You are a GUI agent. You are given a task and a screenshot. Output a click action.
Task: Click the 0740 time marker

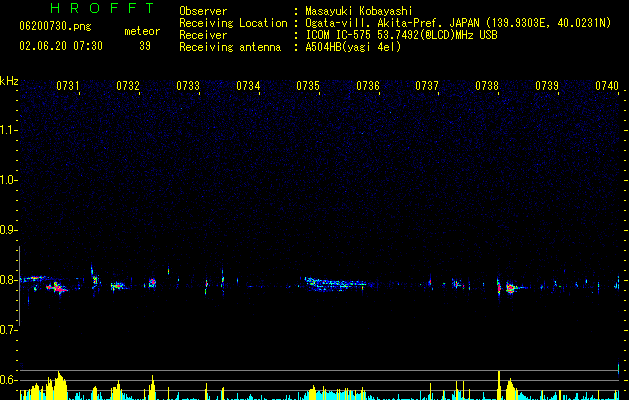pyautogui.click(x=607, y=86)
